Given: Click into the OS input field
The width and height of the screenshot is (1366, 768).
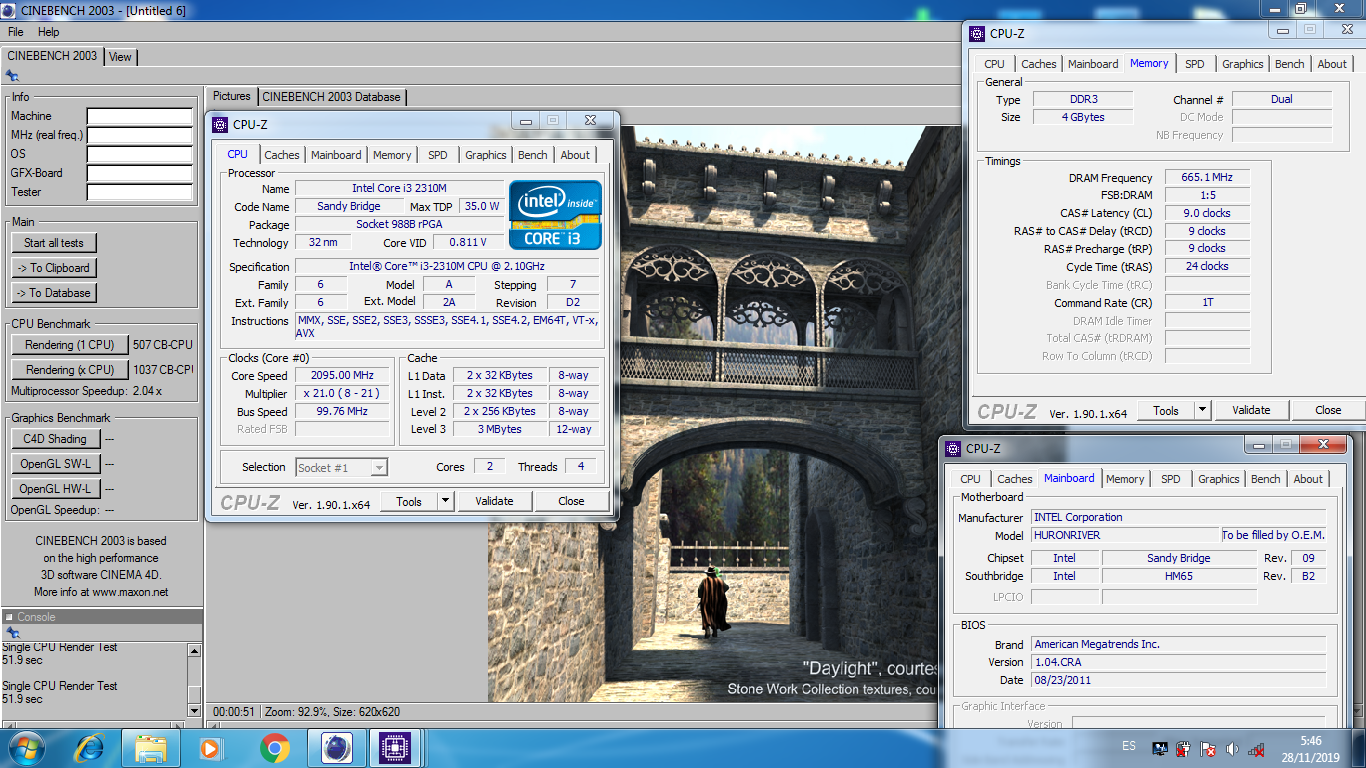Looking at the screenshot, I should (139, 155).
